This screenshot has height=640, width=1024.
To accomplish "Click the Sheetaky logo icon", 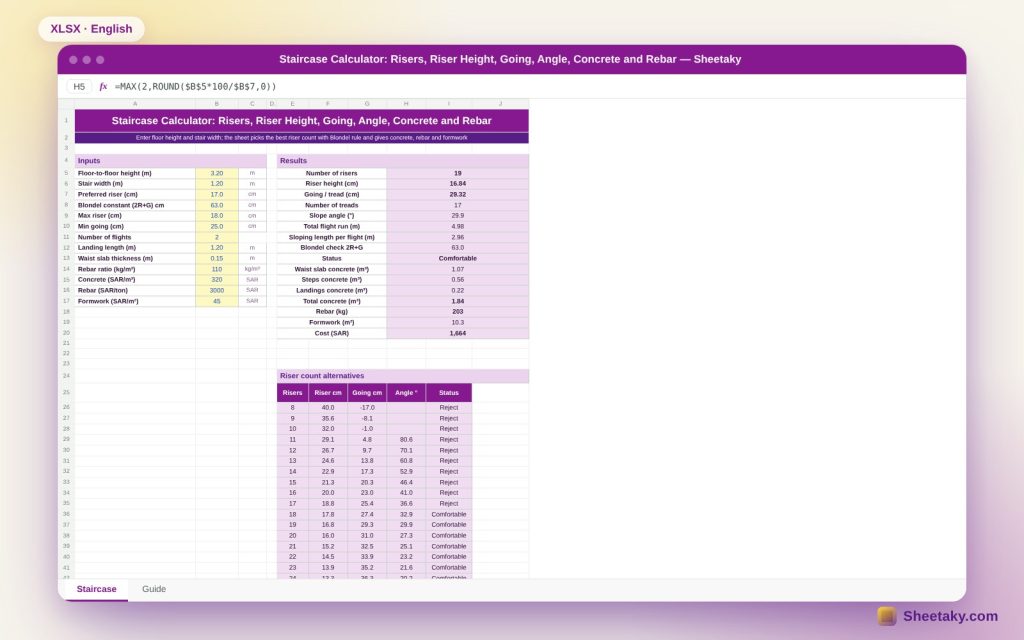I will coord(886,616).
